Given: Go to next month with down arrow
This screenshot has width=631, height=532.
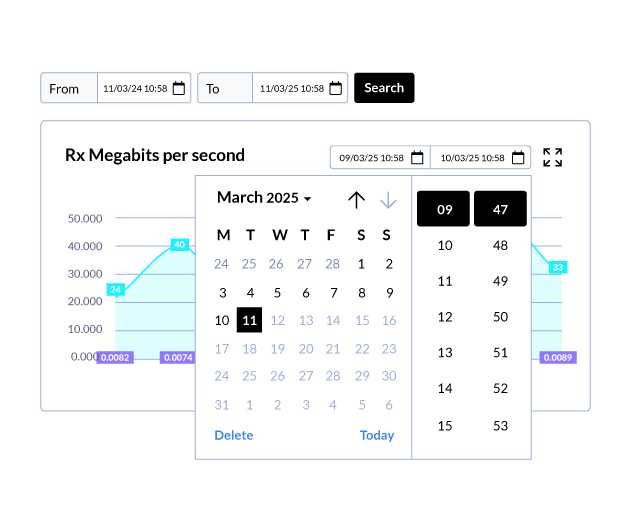Looking at the screenshot, I should [x=388, y=200].
